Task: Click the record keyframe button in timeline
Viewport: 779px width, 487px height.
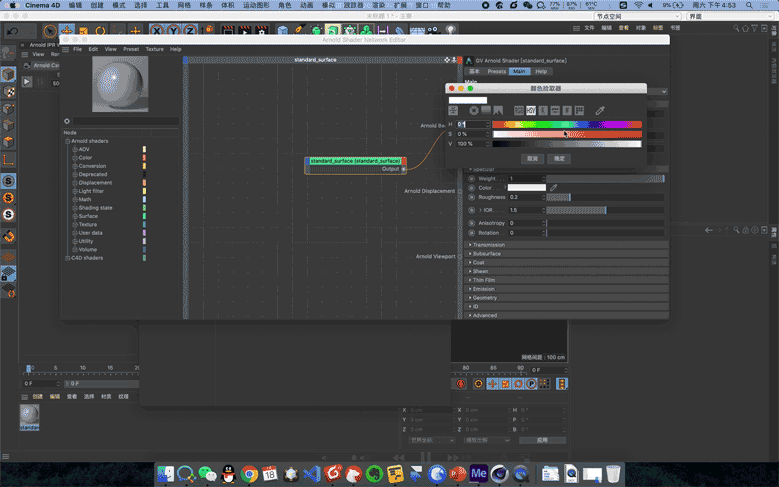Action: coord(461,384)
